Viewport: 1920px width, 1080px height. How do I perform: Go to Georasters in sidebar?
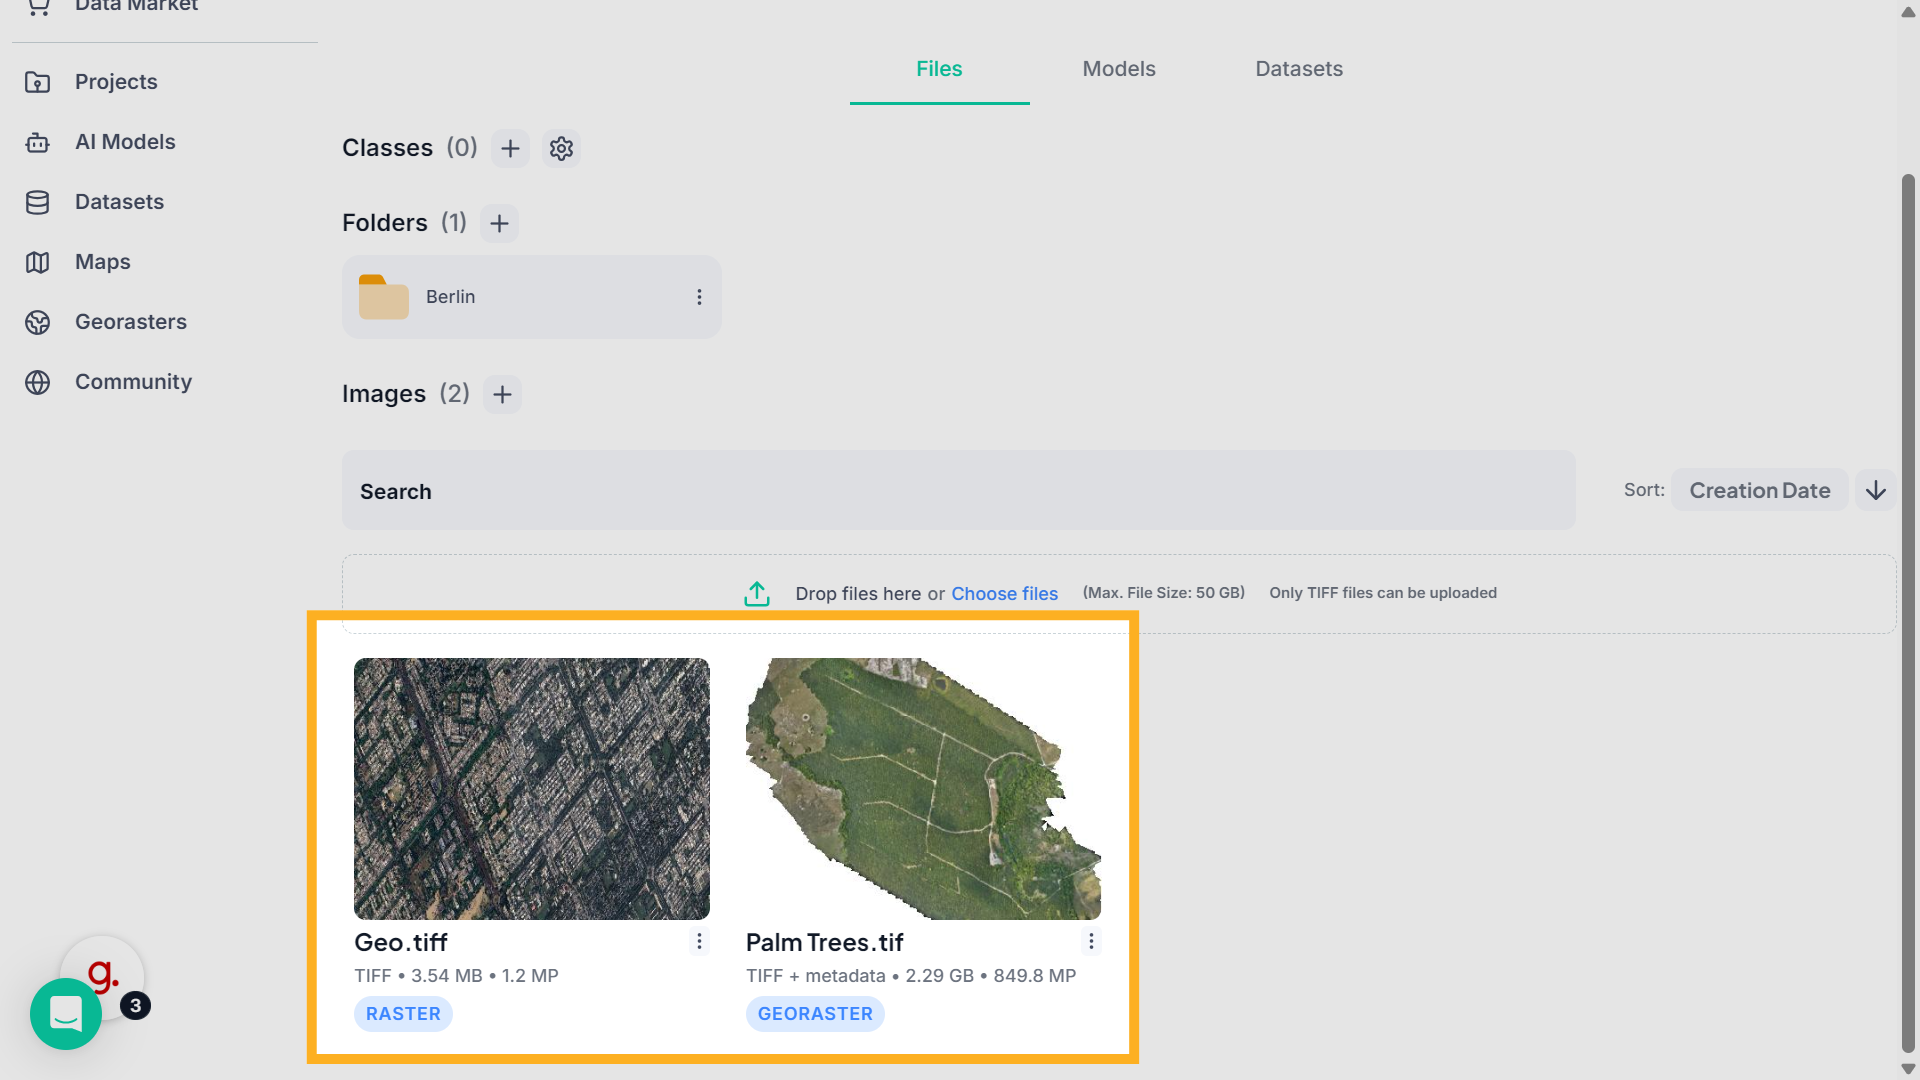point(131,322)
